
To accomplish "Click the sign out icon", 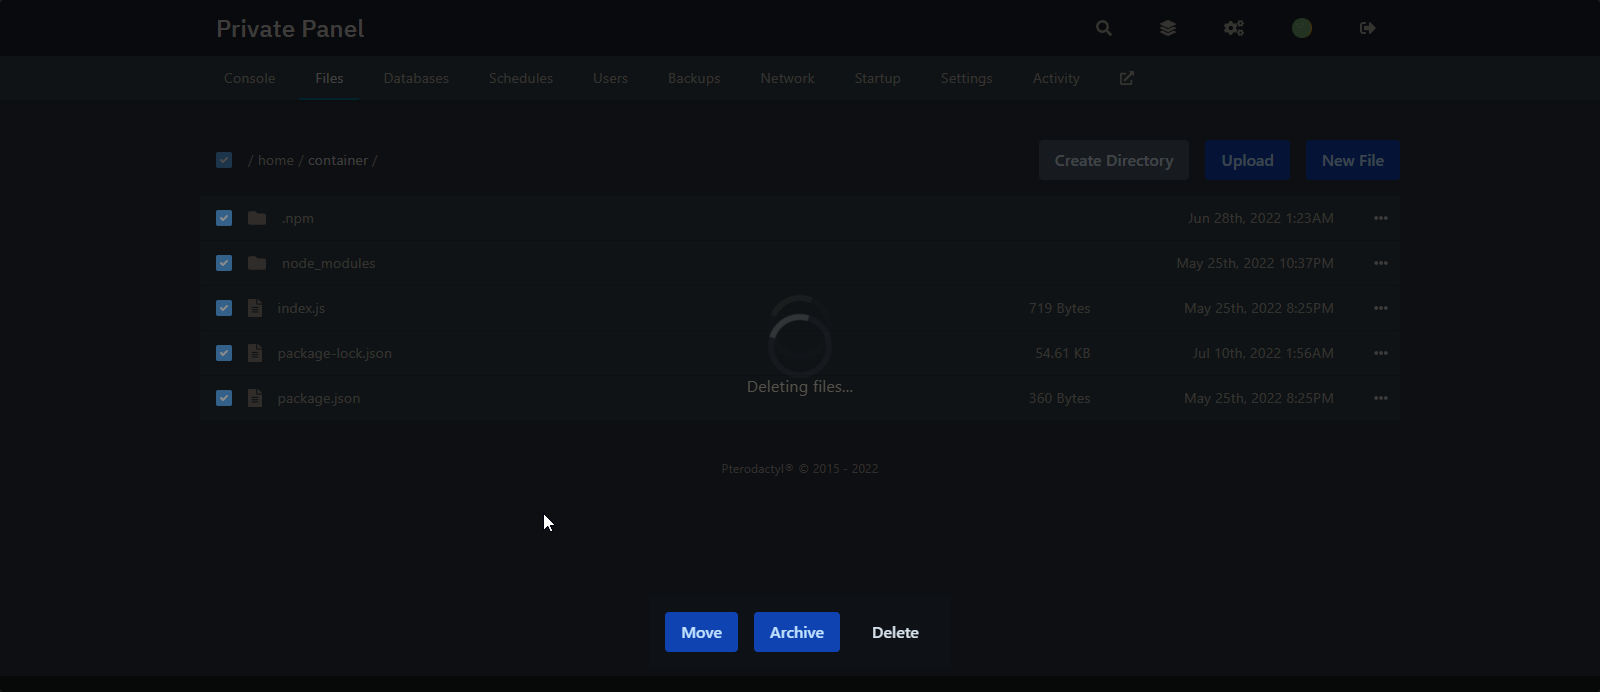I will (1368, 28).
